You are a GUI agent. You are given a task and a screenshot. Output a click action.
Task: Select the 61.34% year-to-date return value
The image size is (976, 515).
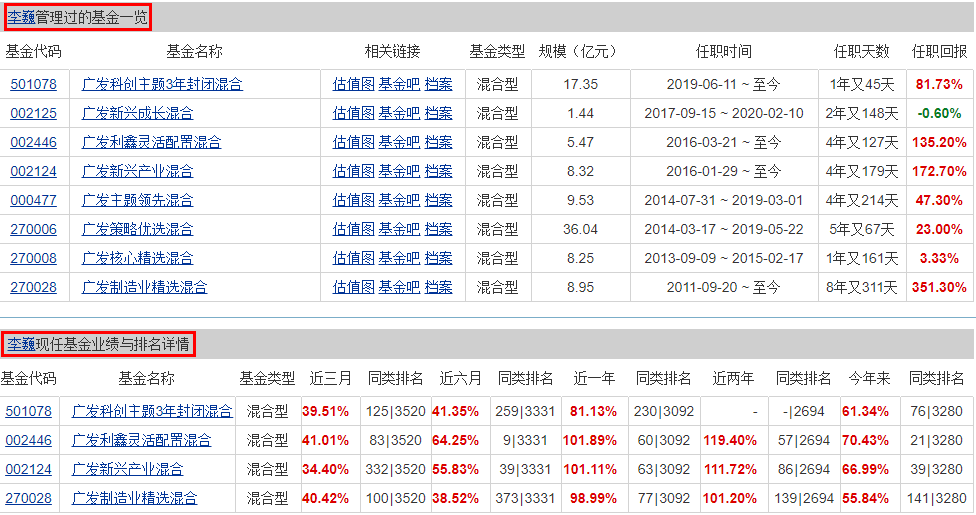865,412
